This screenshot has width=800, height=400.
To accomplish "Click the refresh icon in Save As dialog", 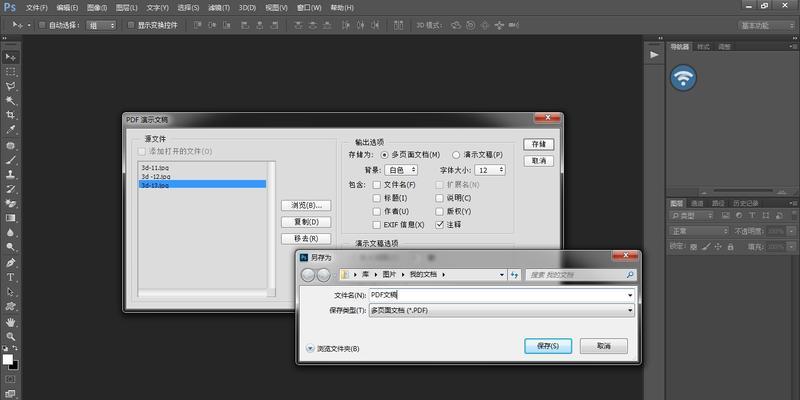I will click(514, 274).
